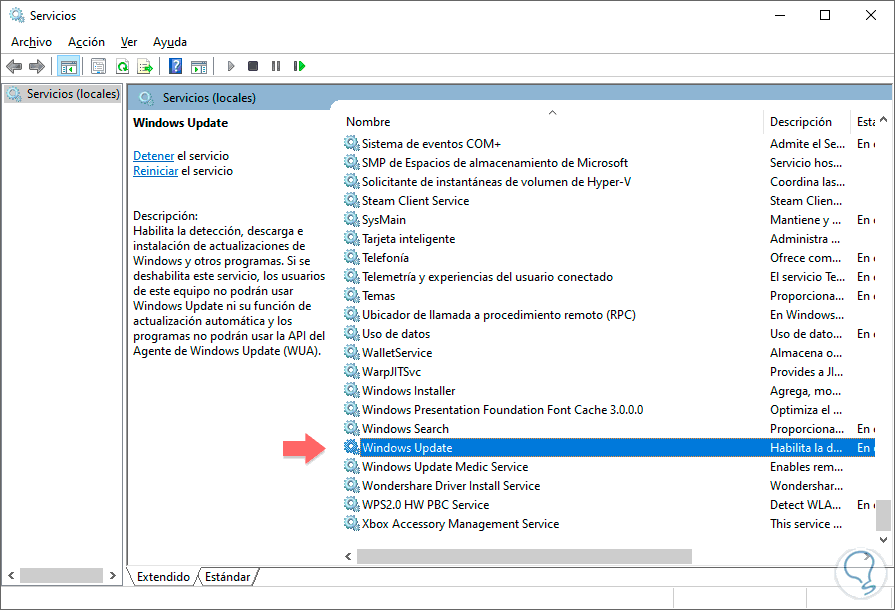This screenshot has width=895, height=610.
Task: Click the Stop service square icon
Action: tap(253, 66)
